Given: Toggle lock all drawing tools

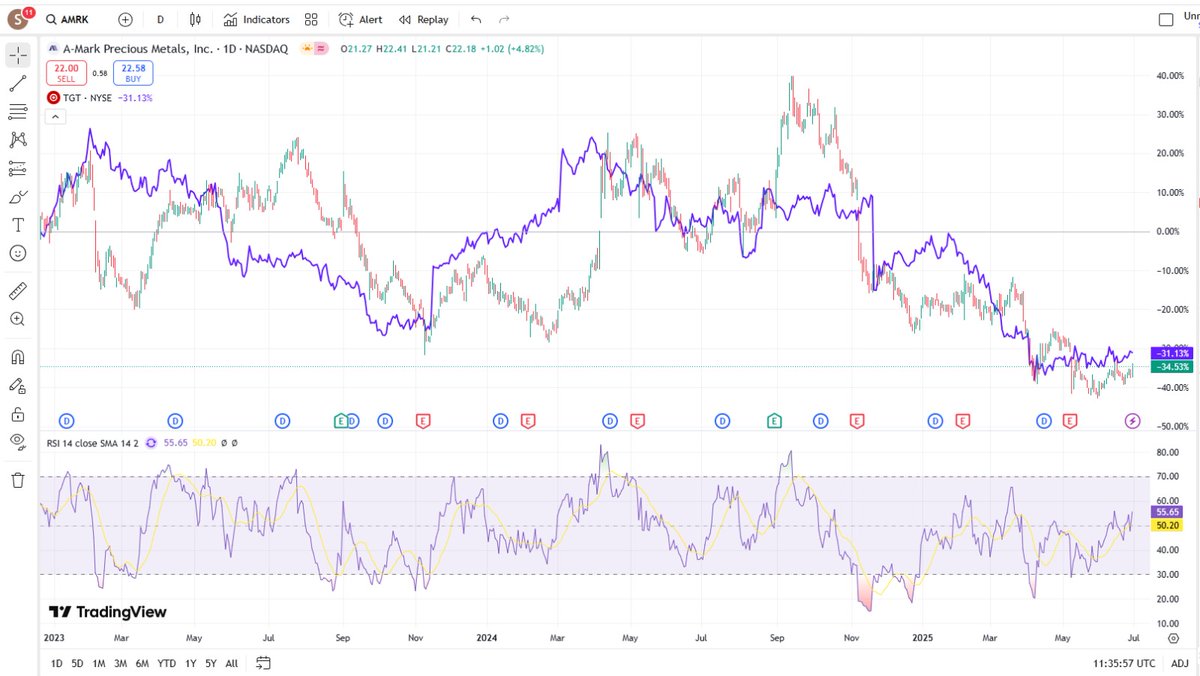Looking at the screenshot, I should [18, 414].
